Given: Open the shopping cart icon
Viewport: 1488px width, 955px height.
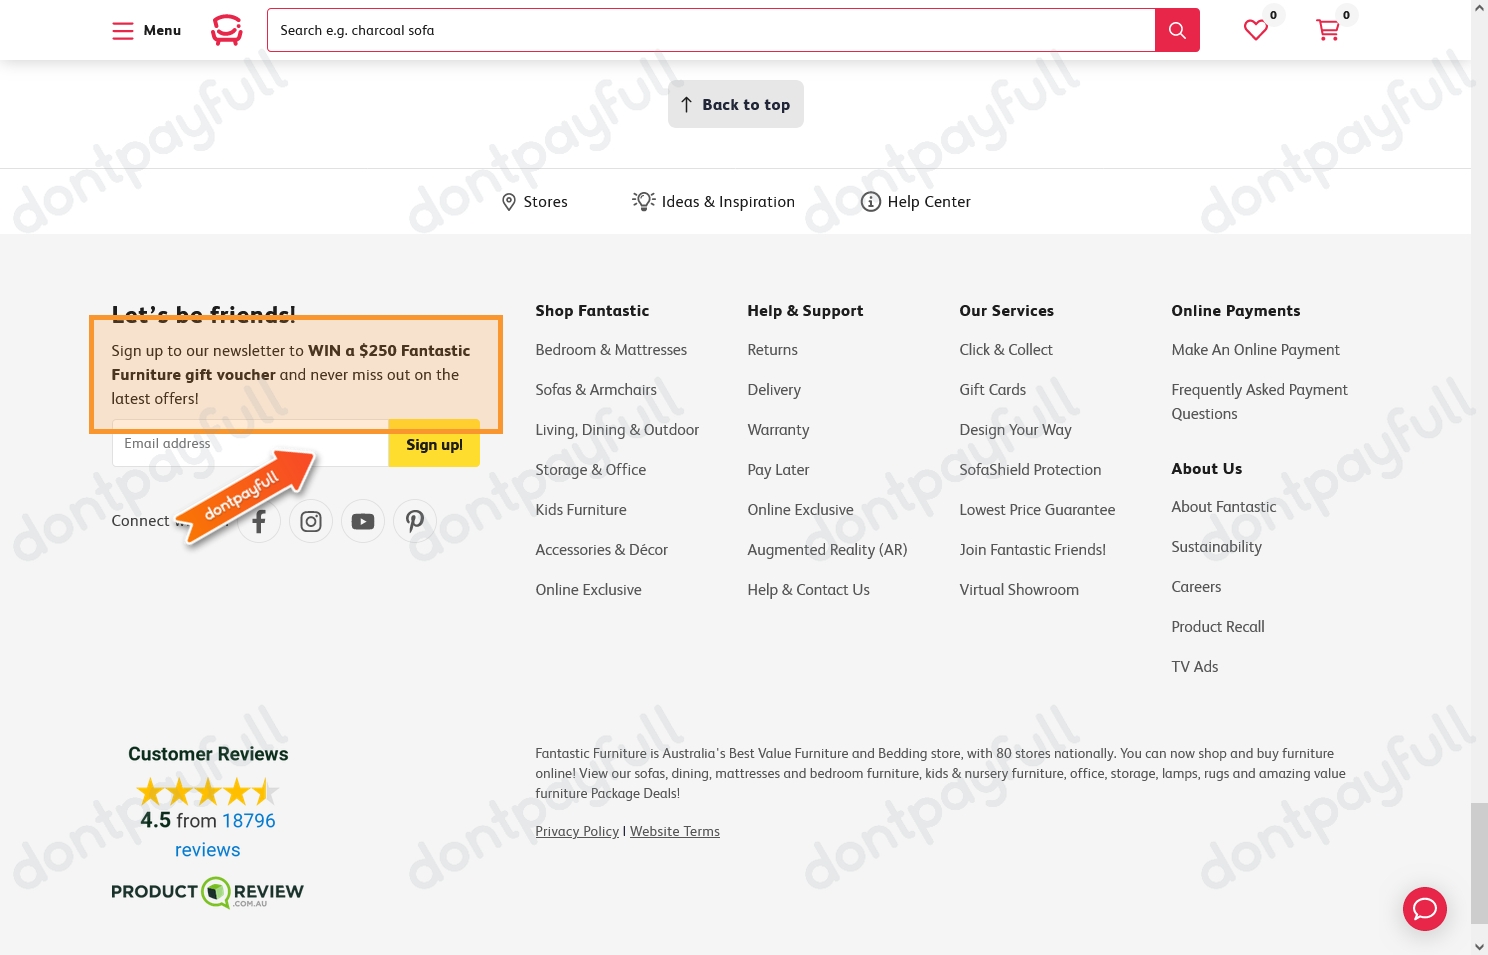Looking at the screenshot, I should [x=1328, y=30].
